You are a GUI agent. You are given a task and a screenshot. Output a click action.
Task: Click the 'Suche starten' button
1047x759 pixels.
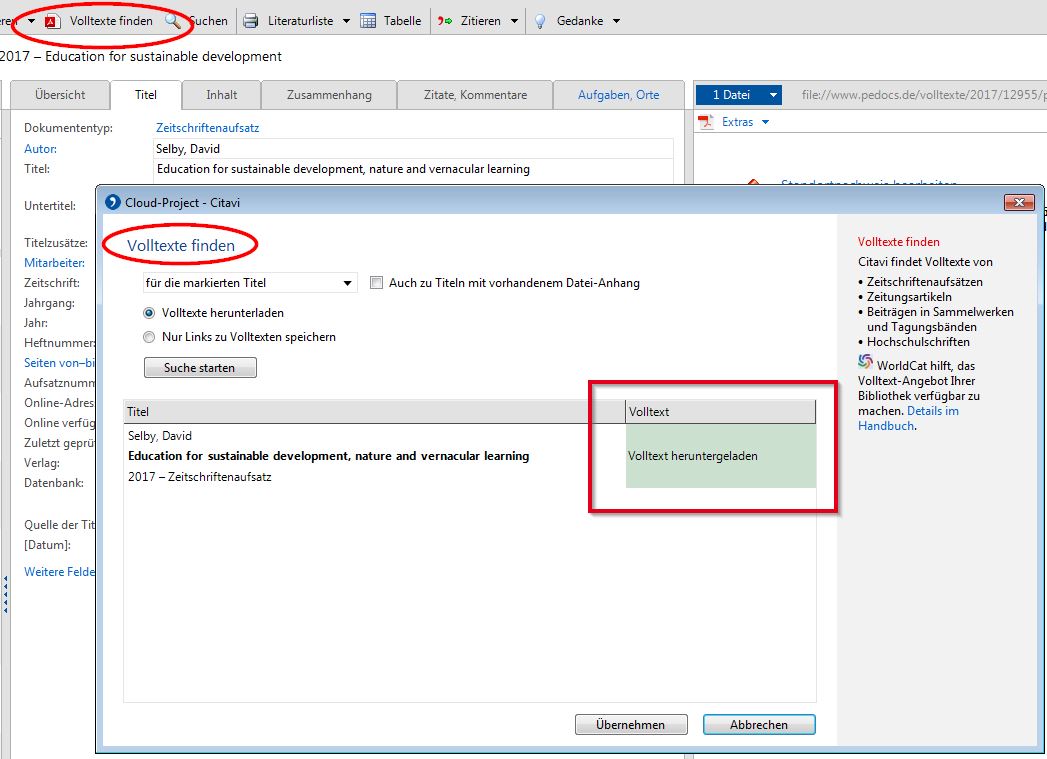point(200,368)
